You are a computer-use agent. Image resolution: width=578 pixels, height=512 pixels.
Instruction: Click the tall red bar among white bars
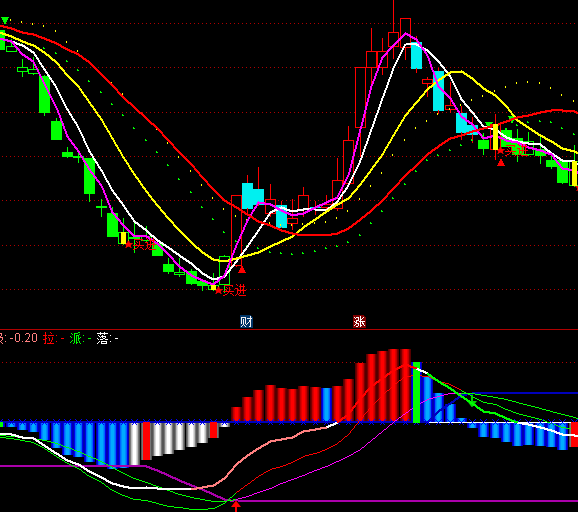[146, 441]
